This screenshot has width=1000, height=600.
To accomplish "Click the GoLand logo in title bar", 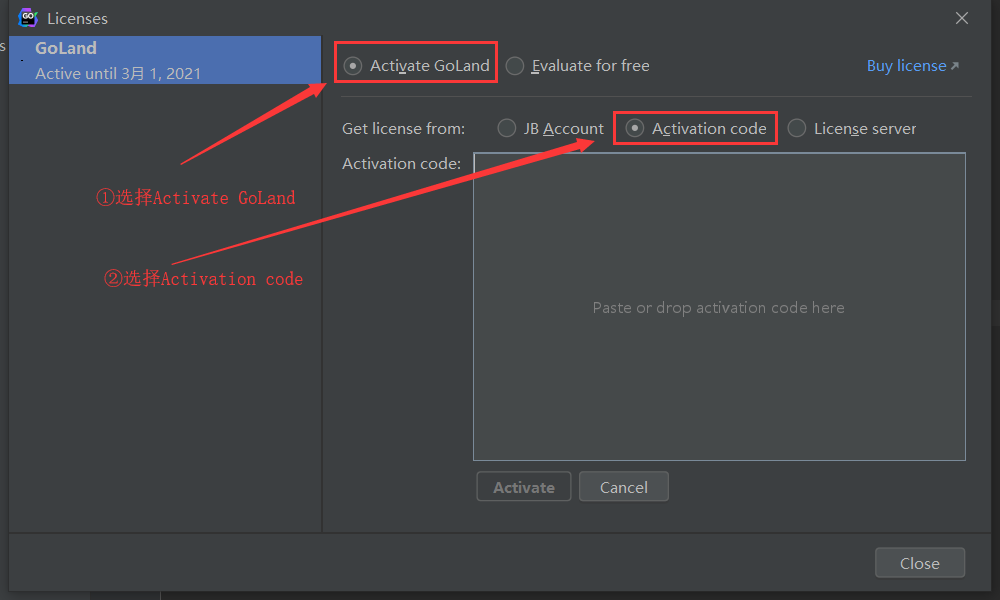I will pyautogui.click(x=28, y=17).
